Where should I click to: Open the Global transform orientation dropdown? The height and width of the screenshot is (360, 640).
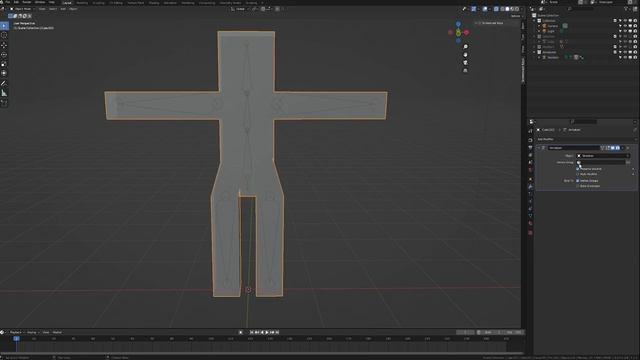pos(239,9)
